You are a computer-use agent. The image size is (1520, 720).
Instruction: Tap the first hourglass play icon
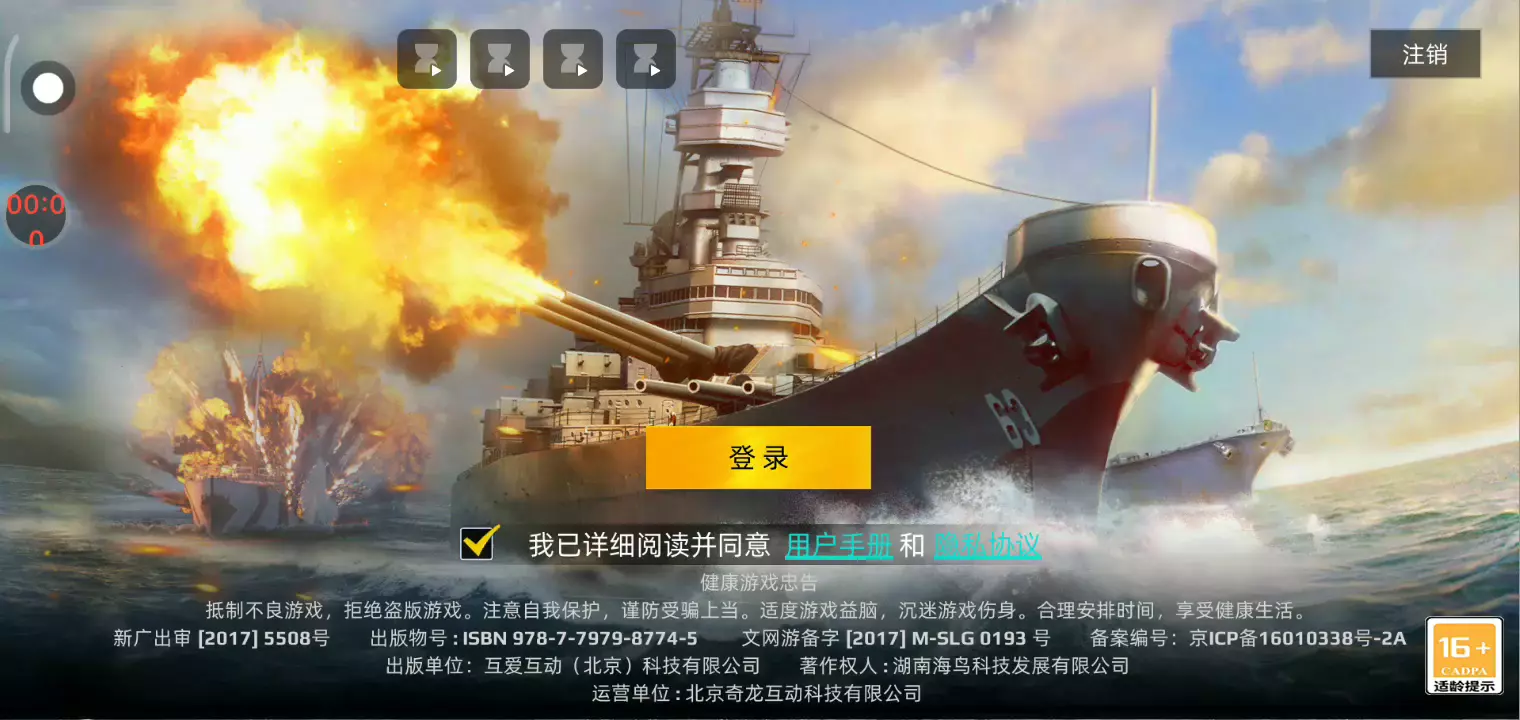[x=427, y=59]
